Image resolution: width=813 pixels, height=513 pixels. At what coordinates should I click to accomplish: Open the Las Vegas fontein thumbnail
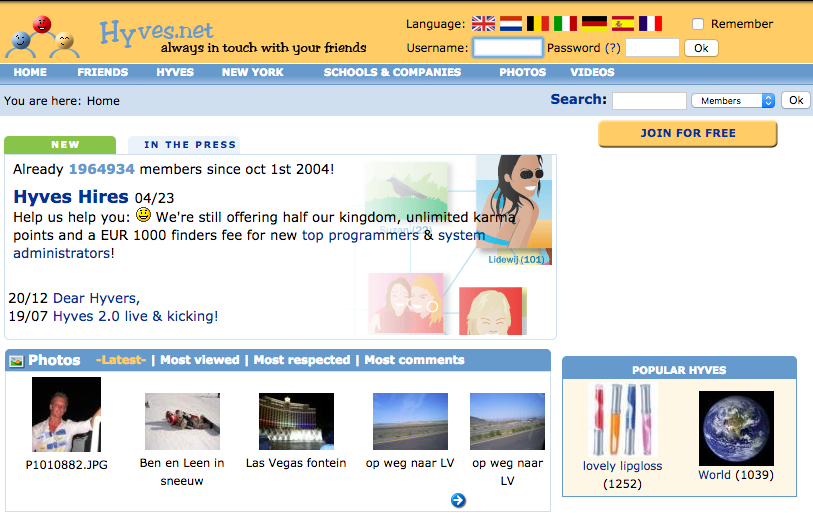(296, 421)
